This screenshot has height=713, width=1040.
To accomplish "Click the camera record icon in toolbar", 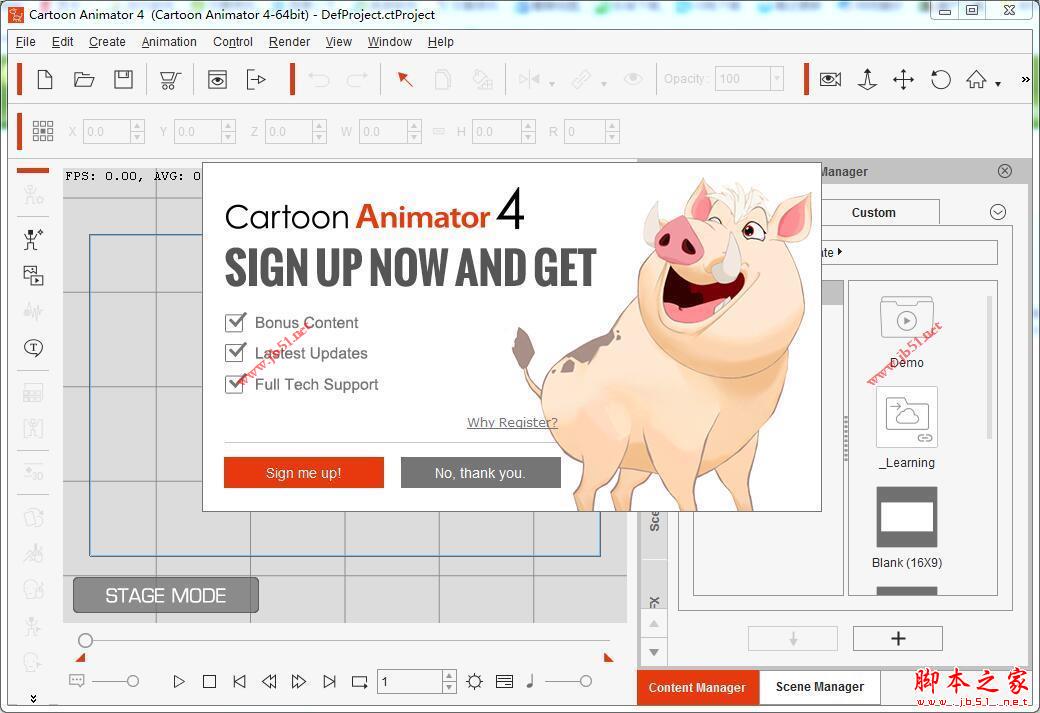I will [830, 80].
